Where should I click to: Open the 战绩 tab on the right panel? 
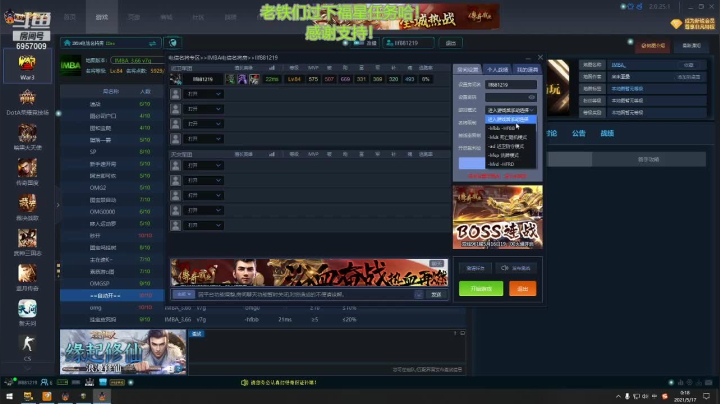click(x=607, y=133)
